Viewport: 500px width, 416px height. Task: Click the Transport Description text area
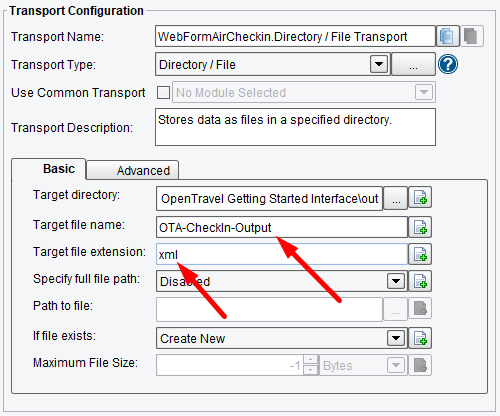point(295,127)
